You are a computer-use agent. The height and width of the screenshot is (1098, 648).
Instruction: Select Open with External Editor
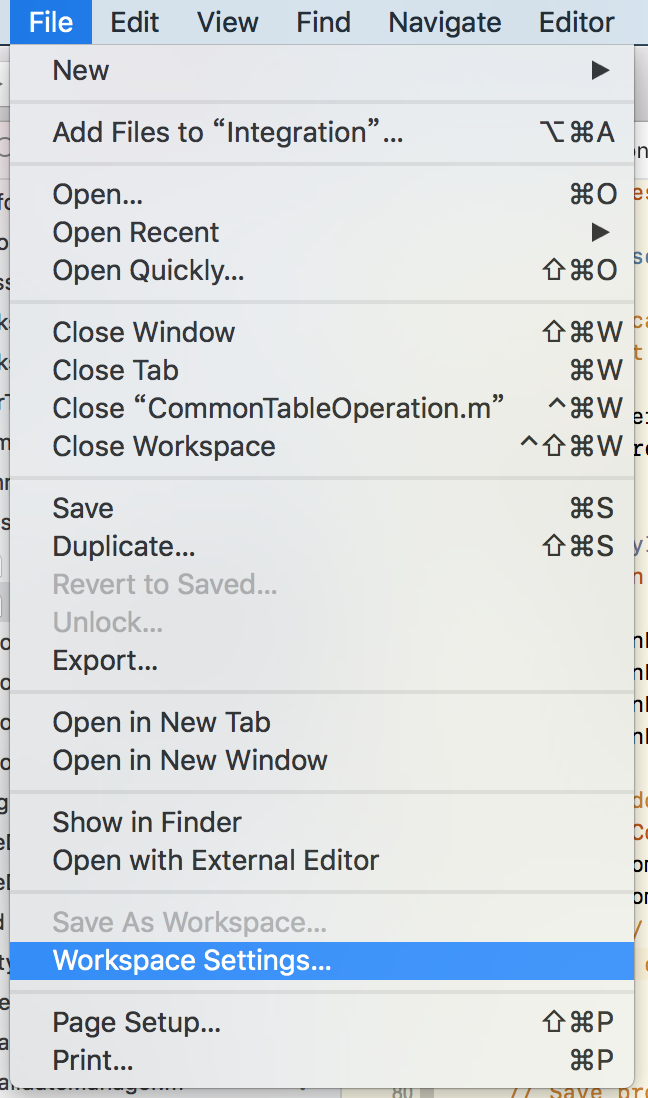click(216, 861)
